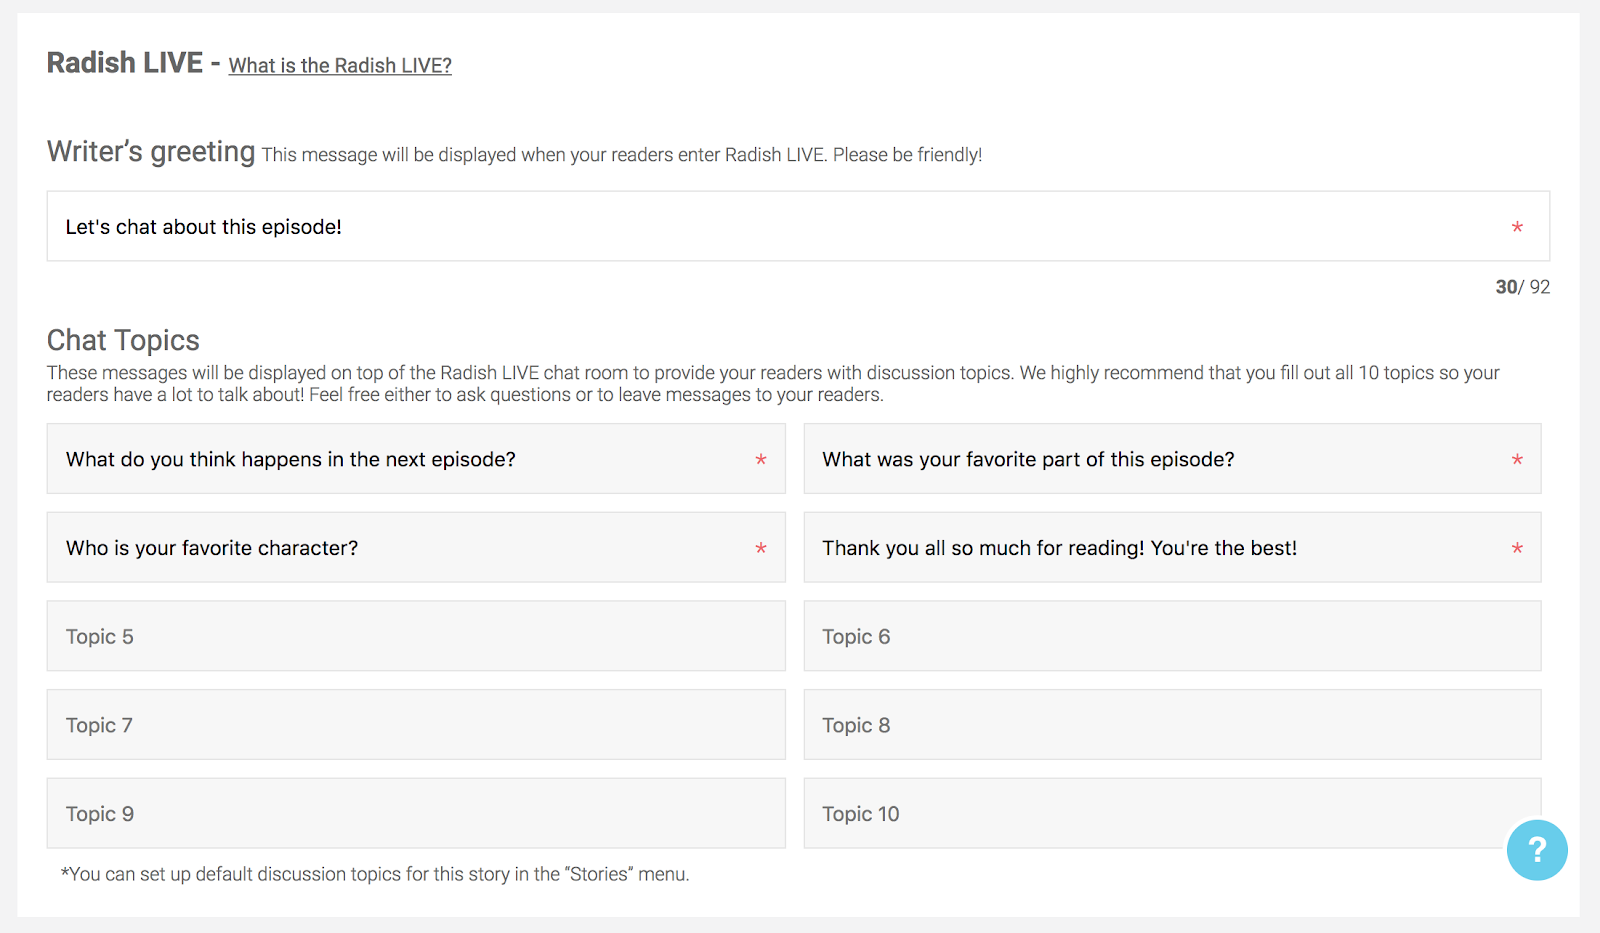This screenshot has height=933, width=1600.
Task: Select the '30/ 92' character counter
Action: point(1522,287)
